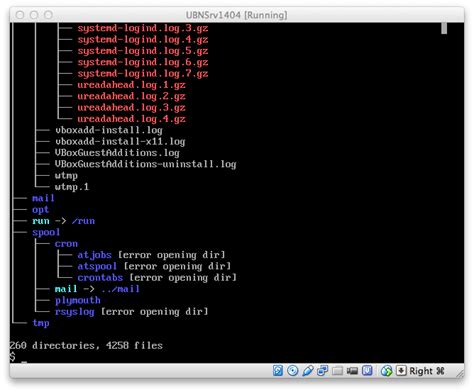This screenshot has width=474, height=392.
Task: Click the shared folders status icon
Action: point(337,371)
